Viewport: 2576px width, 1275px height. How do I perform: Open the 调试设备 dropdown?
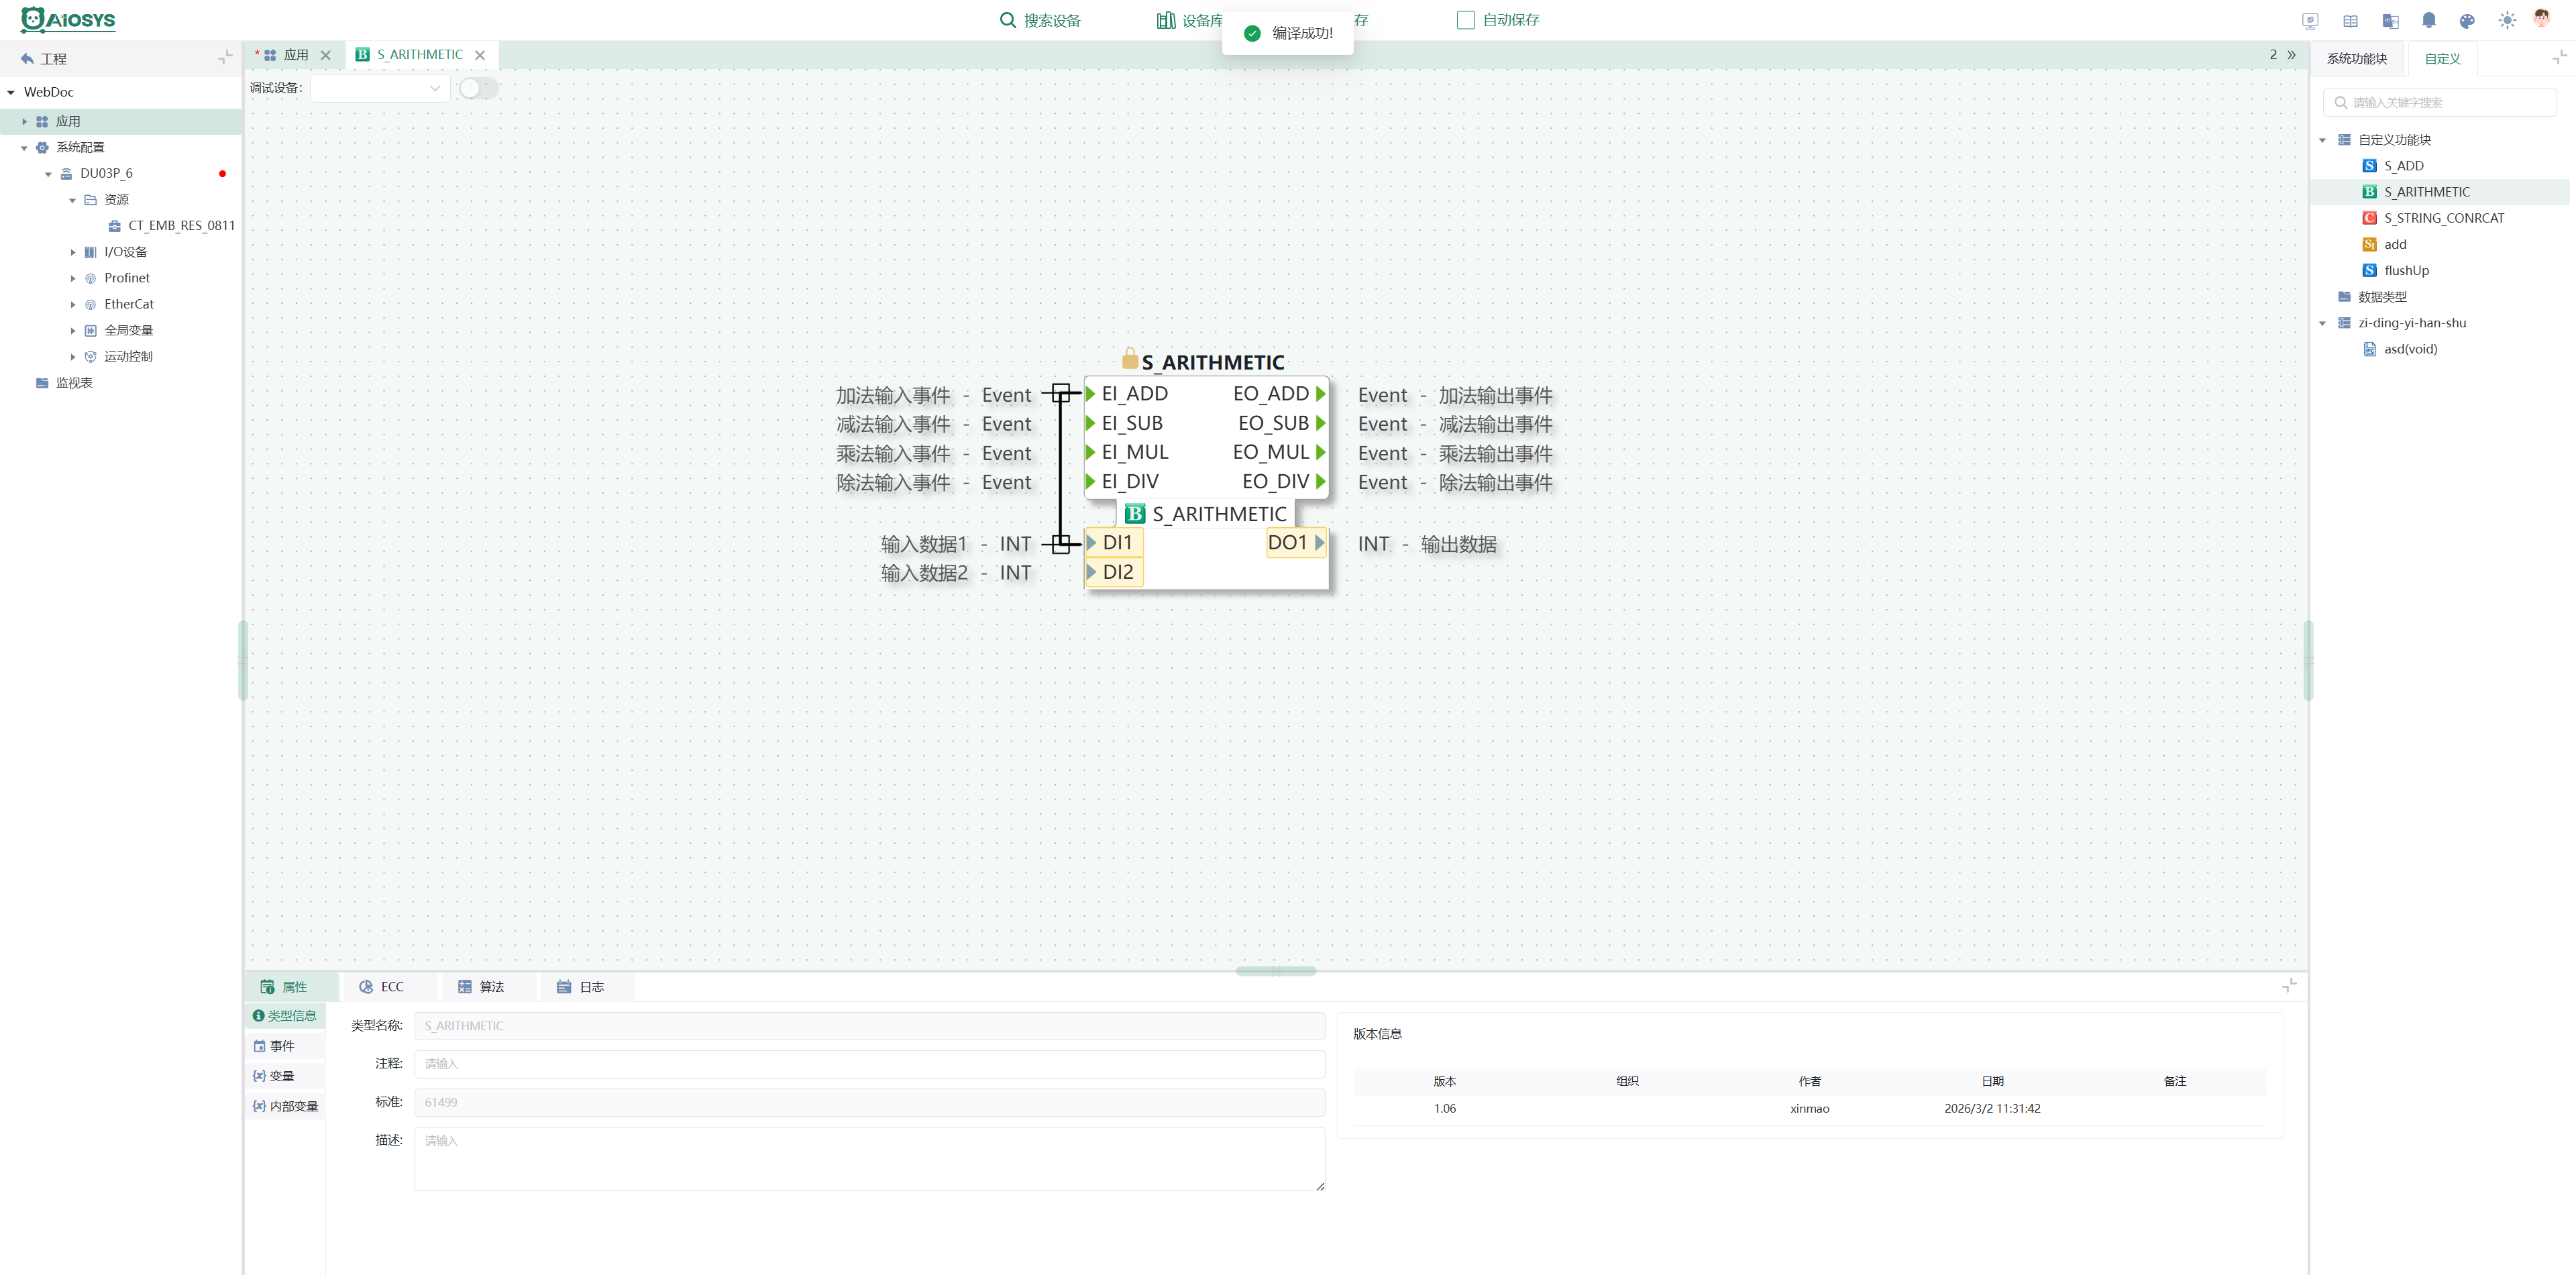(x=380, y=88)
